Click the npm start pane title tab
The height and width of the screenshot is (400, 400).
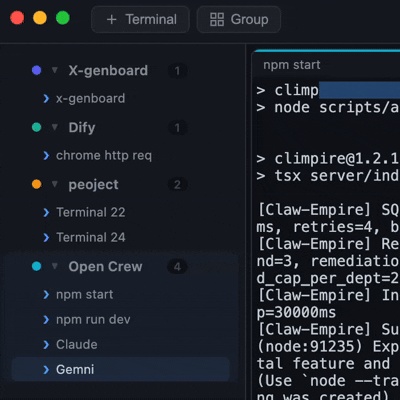pyautogui.click(x=292, y=65)
